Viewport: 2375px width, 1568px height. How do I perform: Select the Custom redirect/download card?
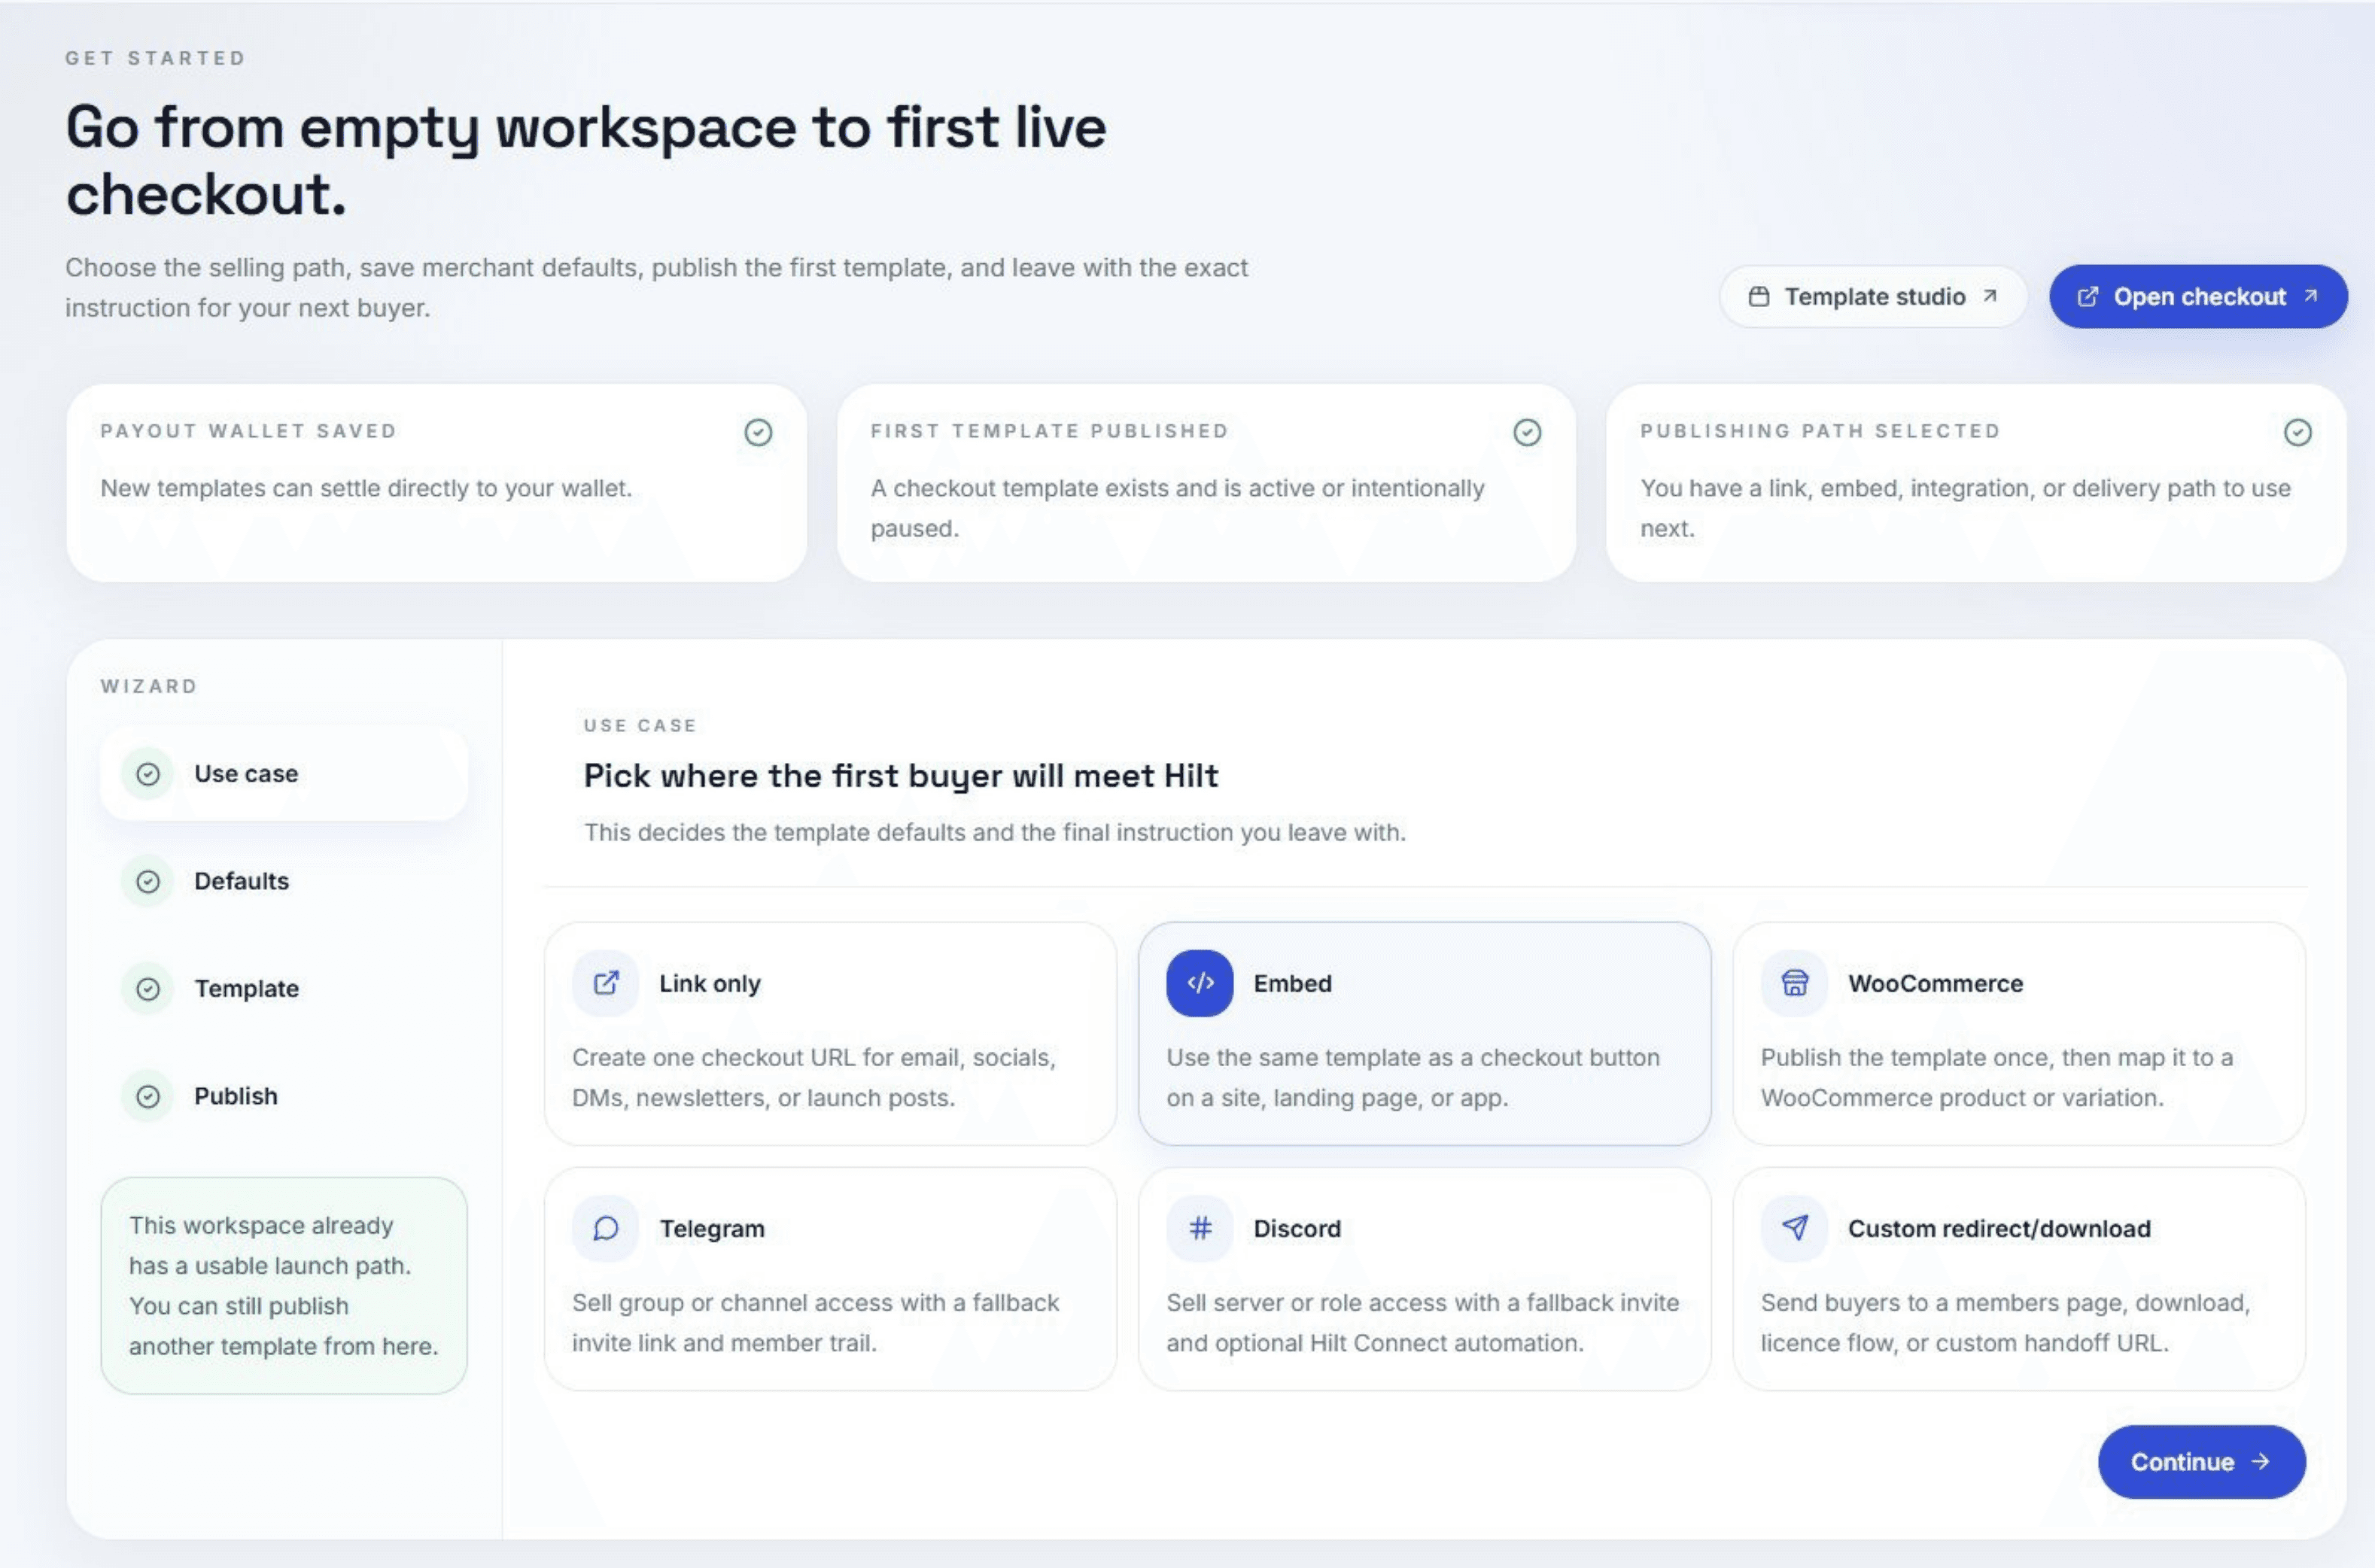click(2019, 1279)
